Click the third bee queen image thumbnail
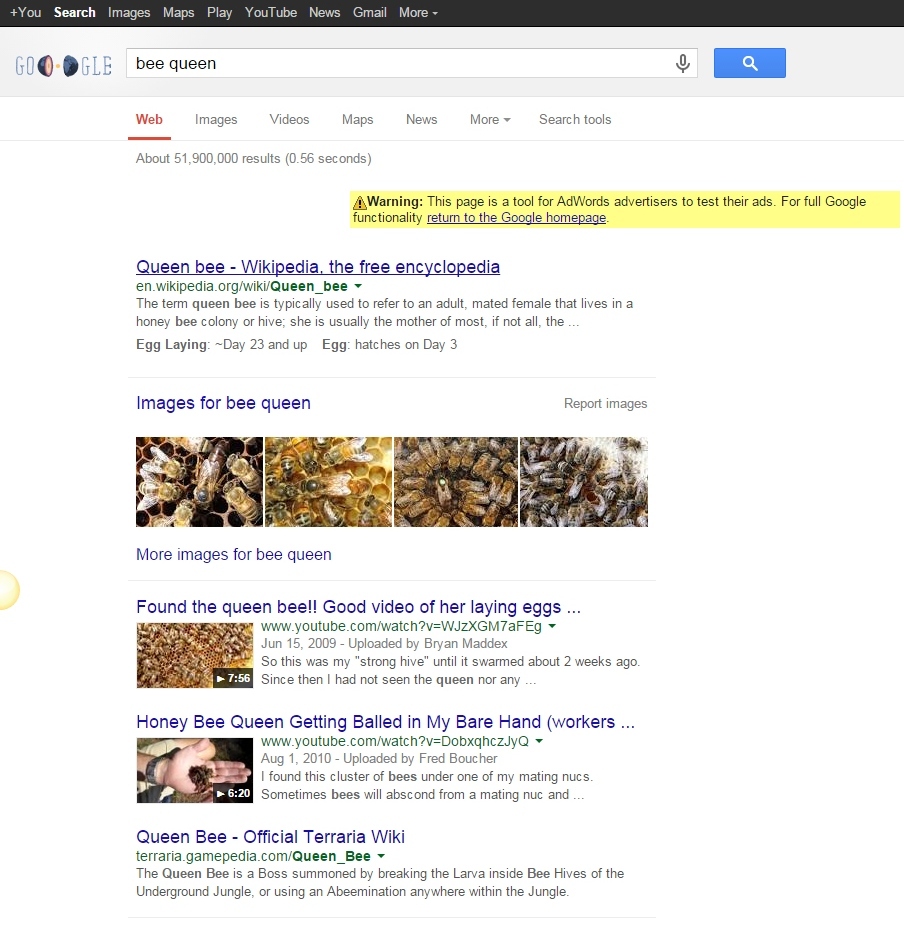This screenshot has height=931, width=904. point(456,482)
